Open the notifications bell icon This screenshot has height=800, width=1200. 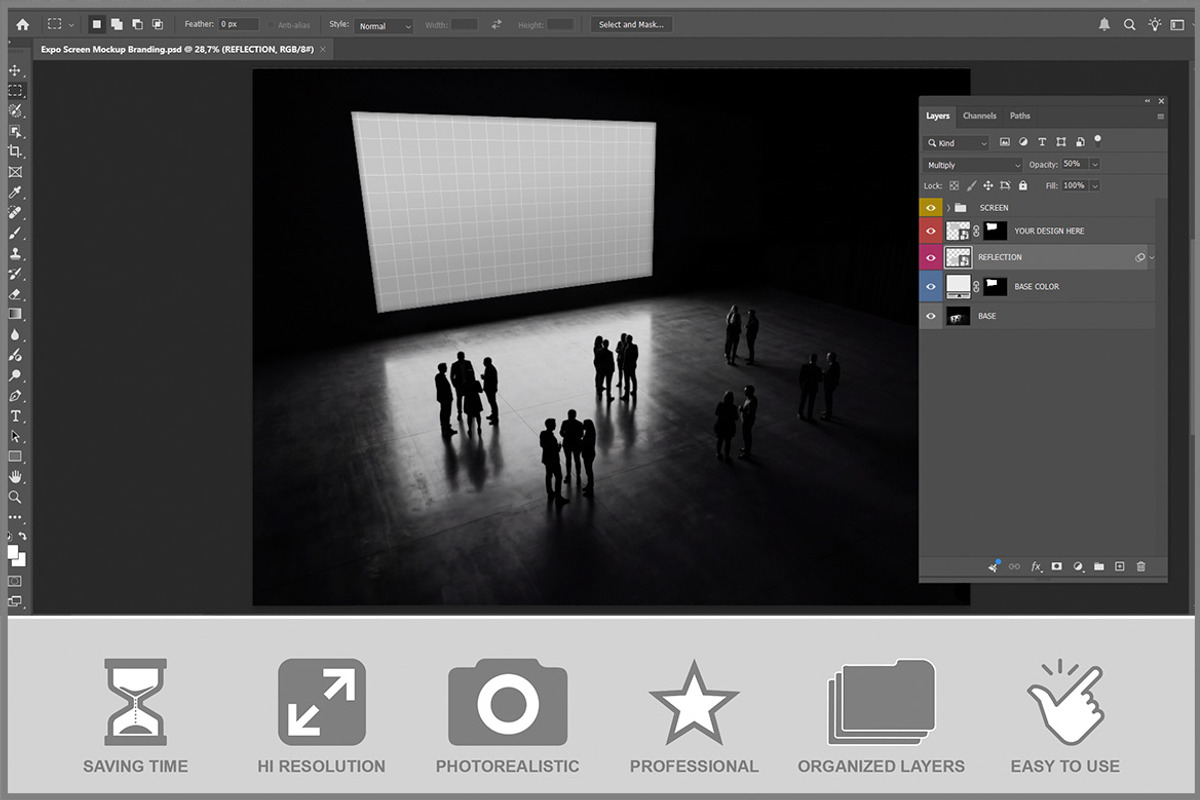pyautogui.click(x=1104, y=24)
